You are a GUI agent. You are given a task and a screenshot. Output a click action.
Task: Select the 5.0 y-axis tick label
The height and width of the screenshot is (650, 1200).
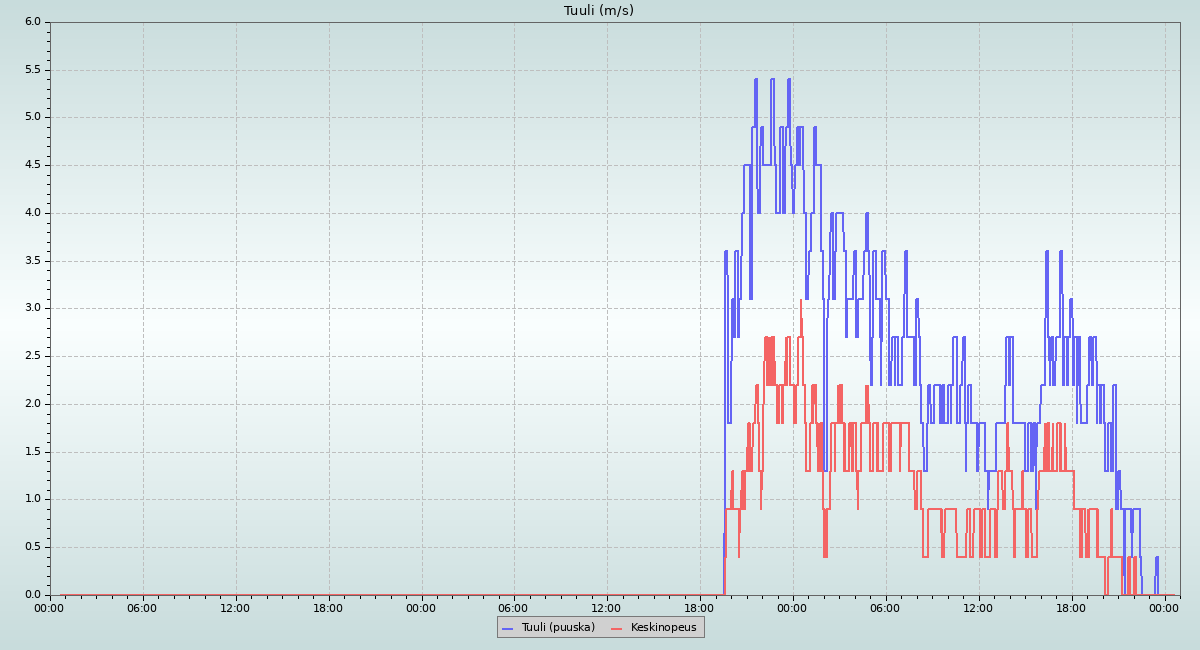[33, 117]
